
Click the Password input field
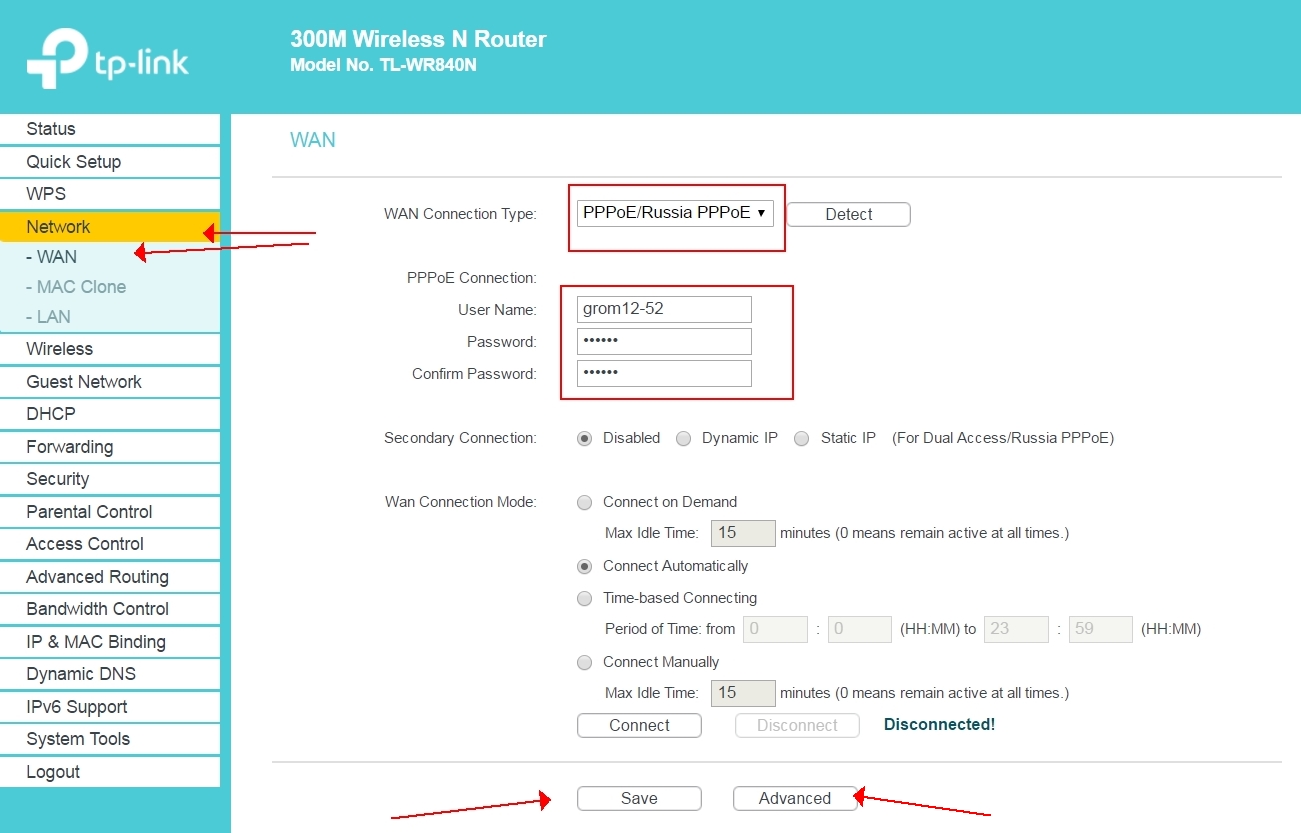(x=664, y=341)
